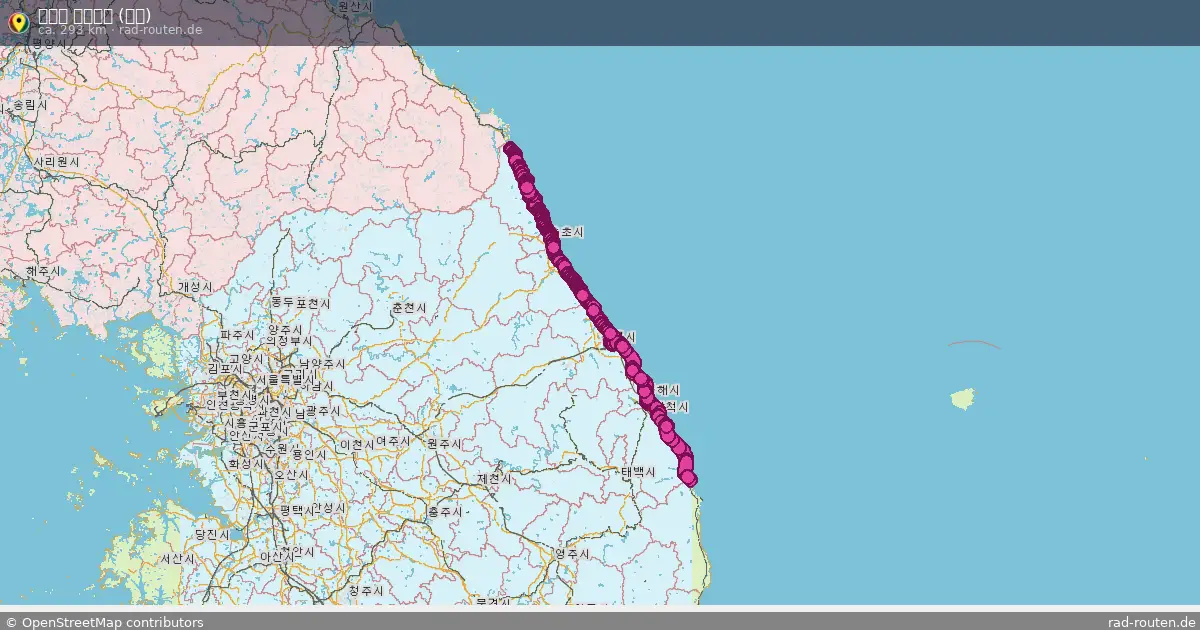Click rad-routen.de text in the footer
1200x630 pixels.
[1151, 622]
